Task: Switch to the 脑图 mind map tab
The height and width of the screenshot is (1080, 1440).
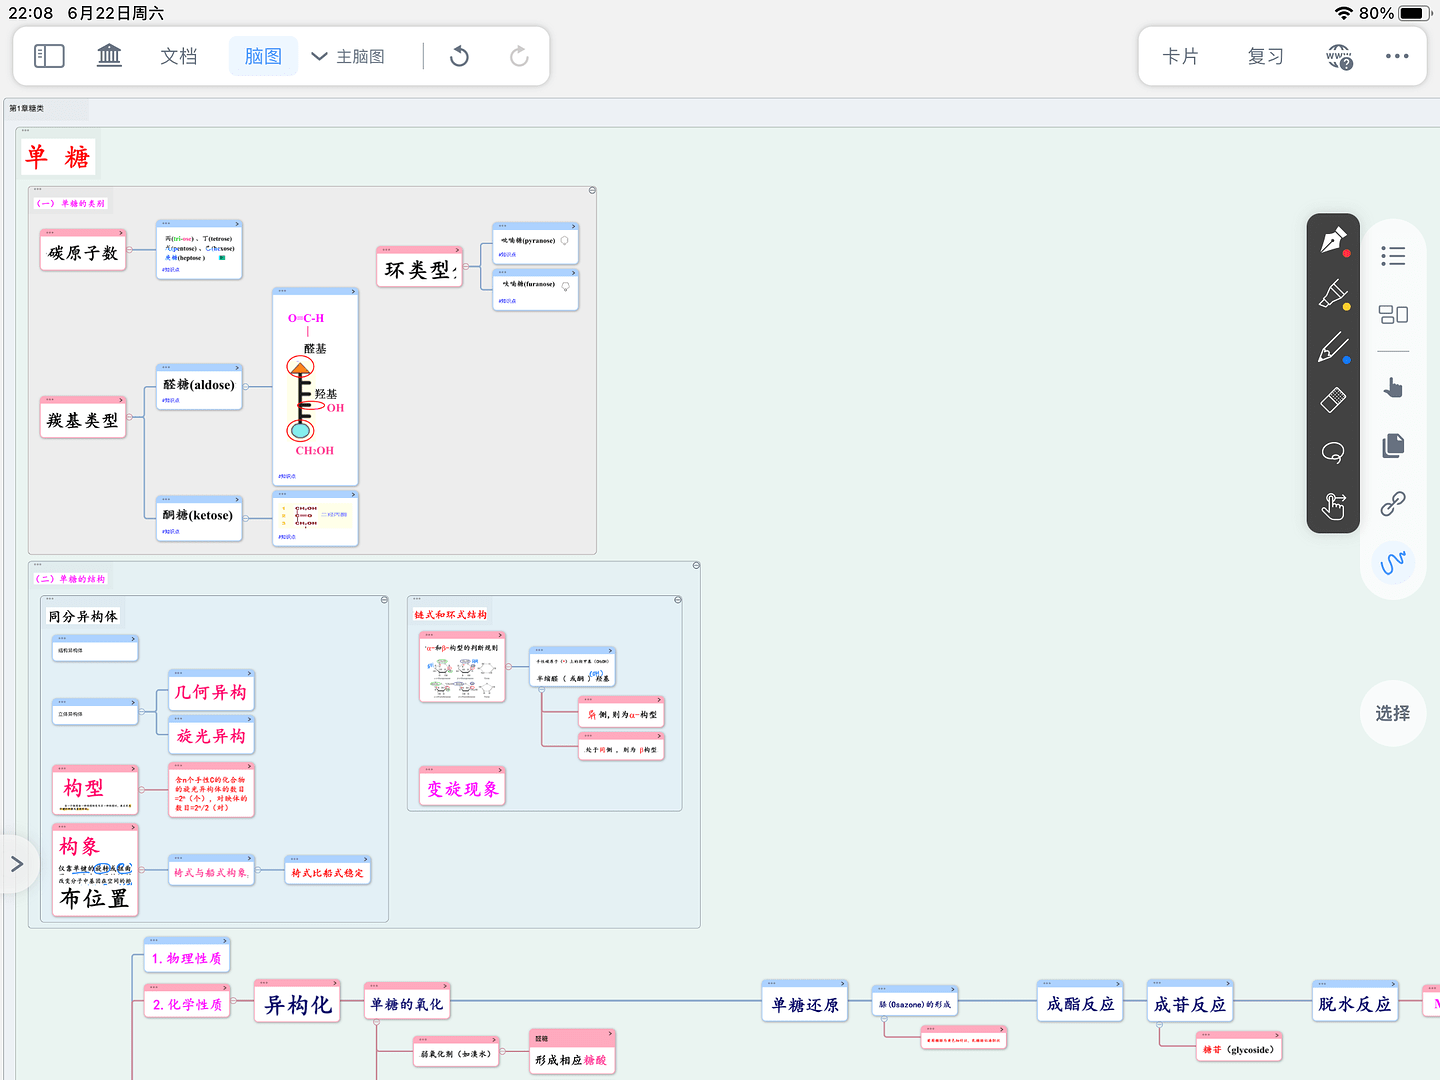Action: click(263, 56)
